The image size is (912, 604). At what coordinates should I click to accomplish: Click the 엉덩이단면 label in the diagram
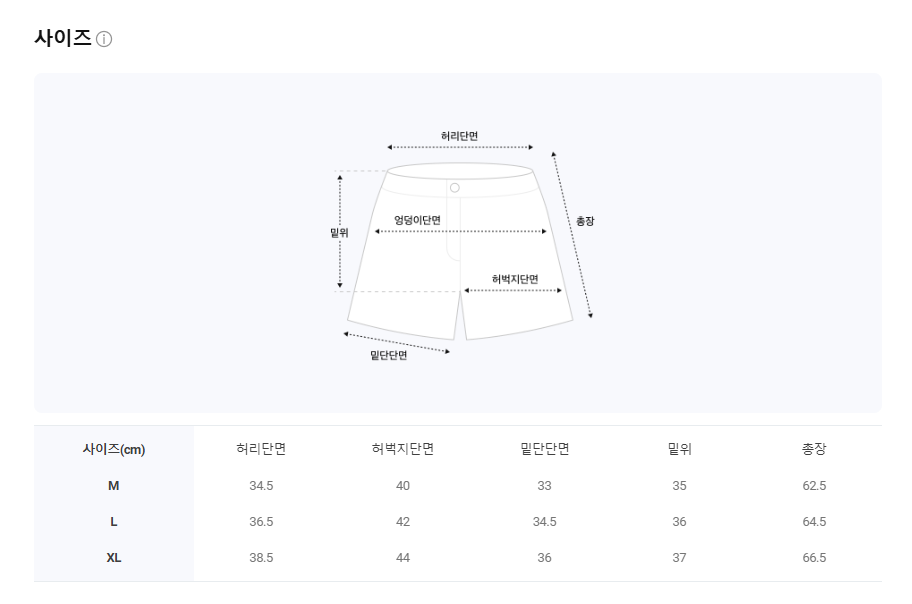pos(417,220)
